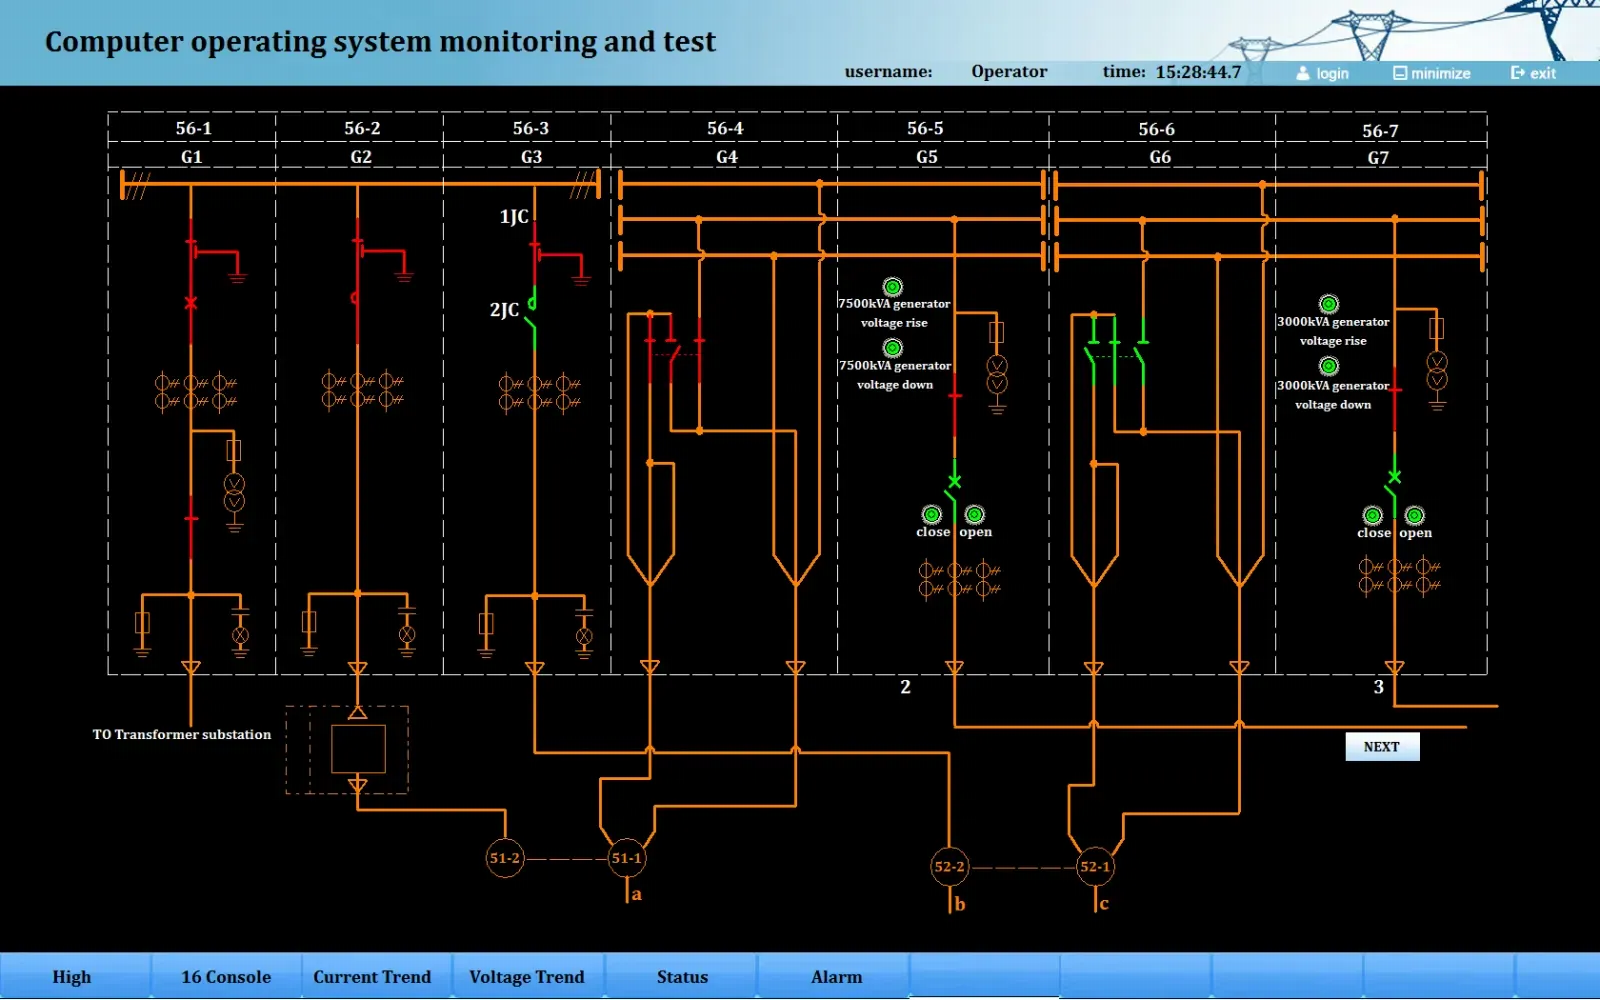Click the transformer box below G2
Viewport: 1600px width, 1000px height.
[358, 749]
